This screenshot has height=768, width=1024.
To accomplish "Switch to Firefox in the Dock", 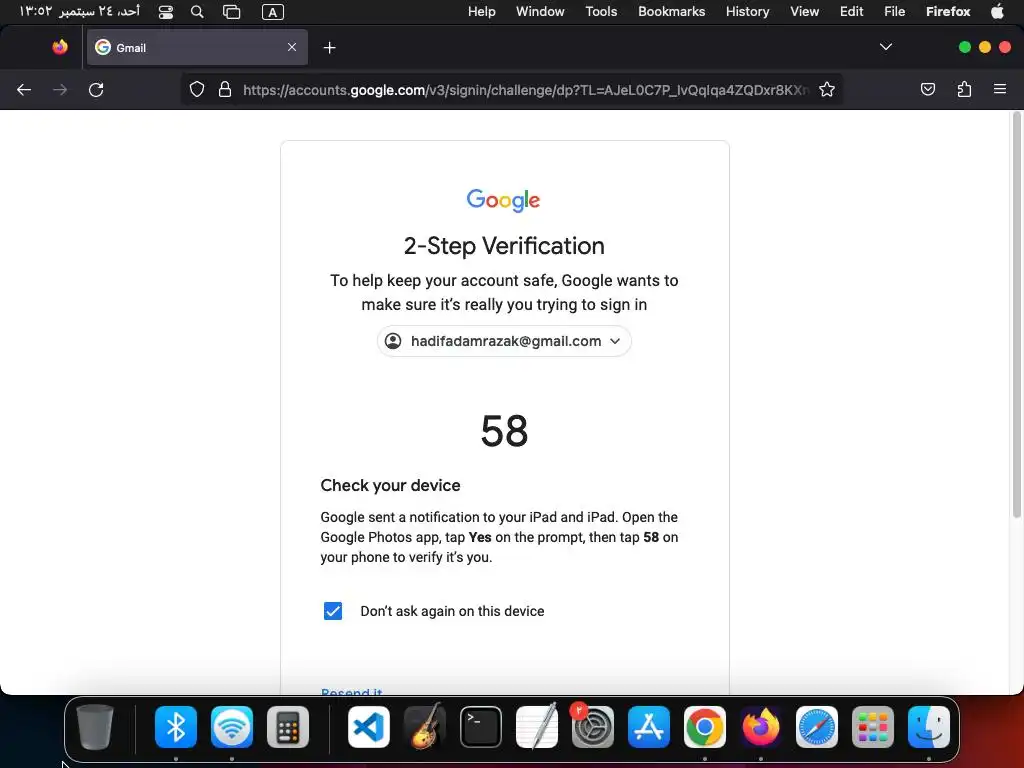I will tap(761, 727).
